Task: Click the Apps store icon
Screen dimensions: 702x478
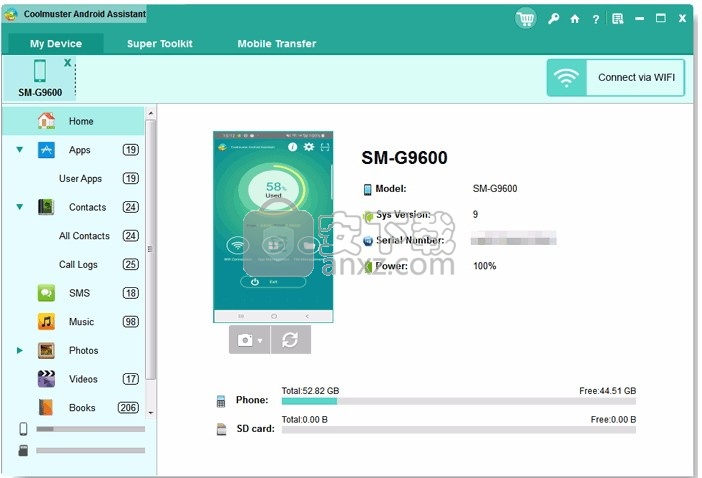Action: point(46,149)
